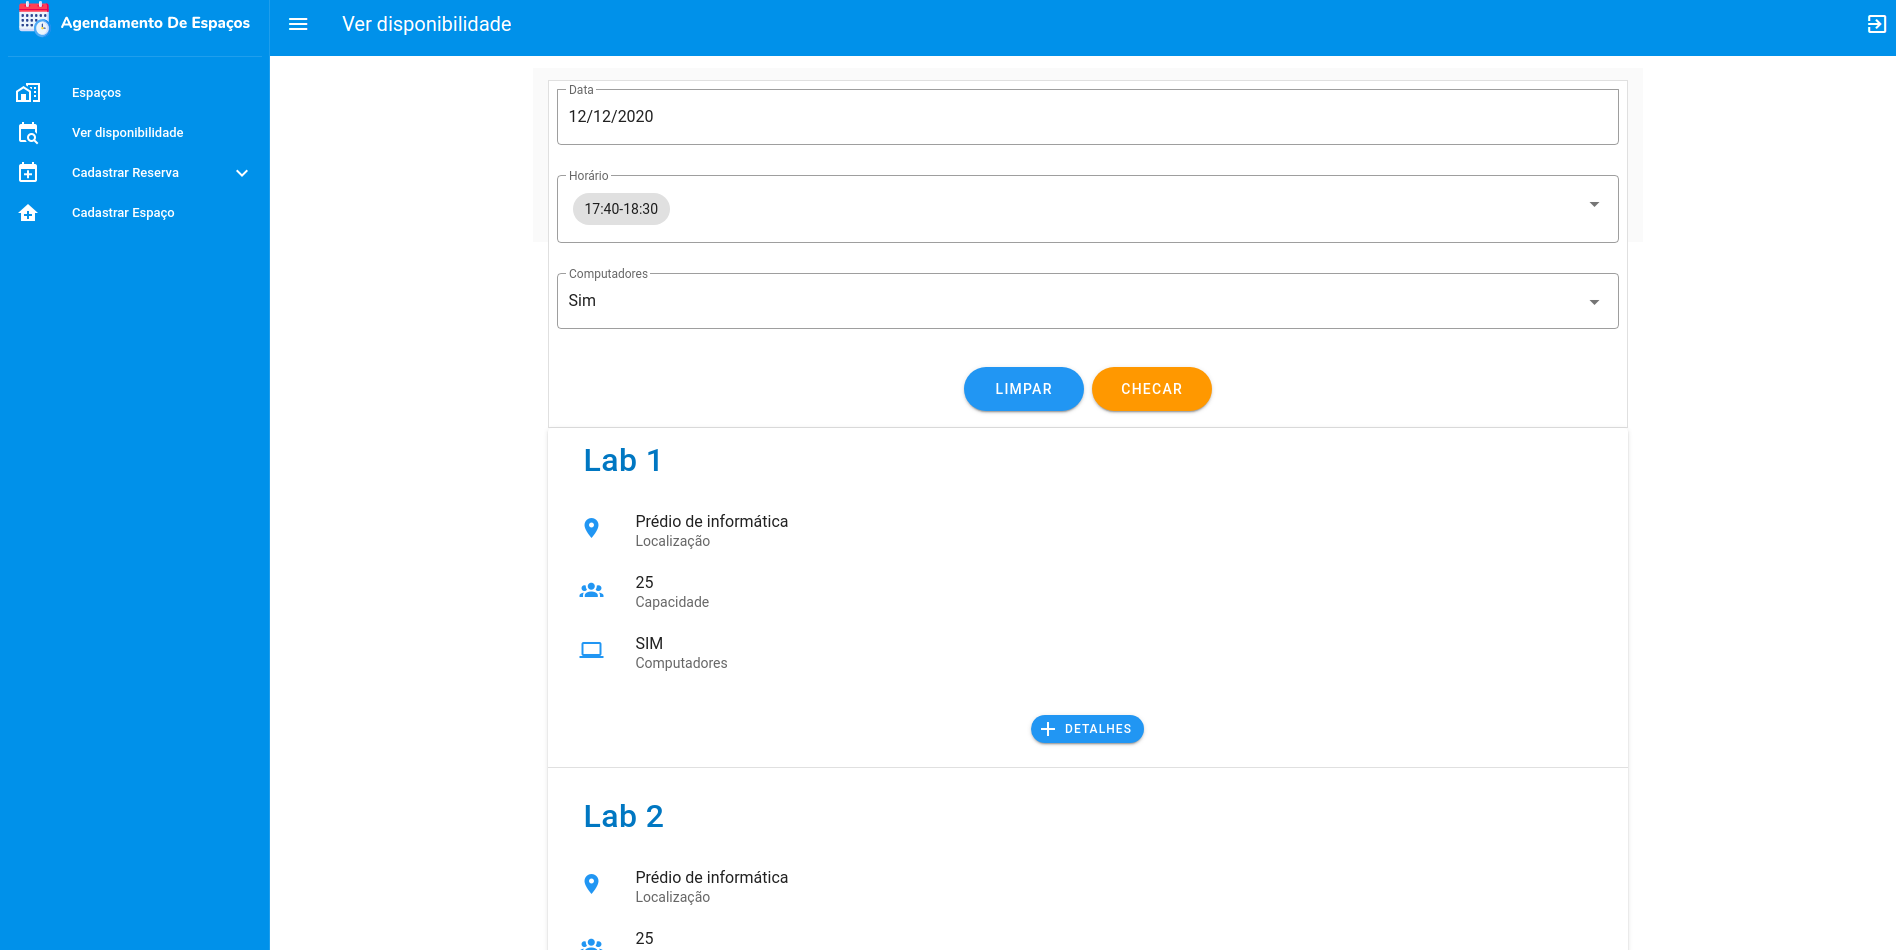The width and height of the screenshot is (1896, 950).
Task: Click the Lab 2 heading
Action: (x=623, y=816)
